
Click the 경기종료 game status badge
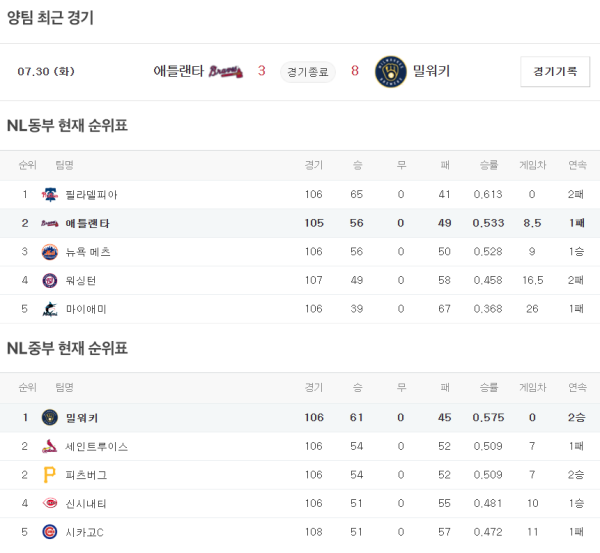click(x=307, y=71)
